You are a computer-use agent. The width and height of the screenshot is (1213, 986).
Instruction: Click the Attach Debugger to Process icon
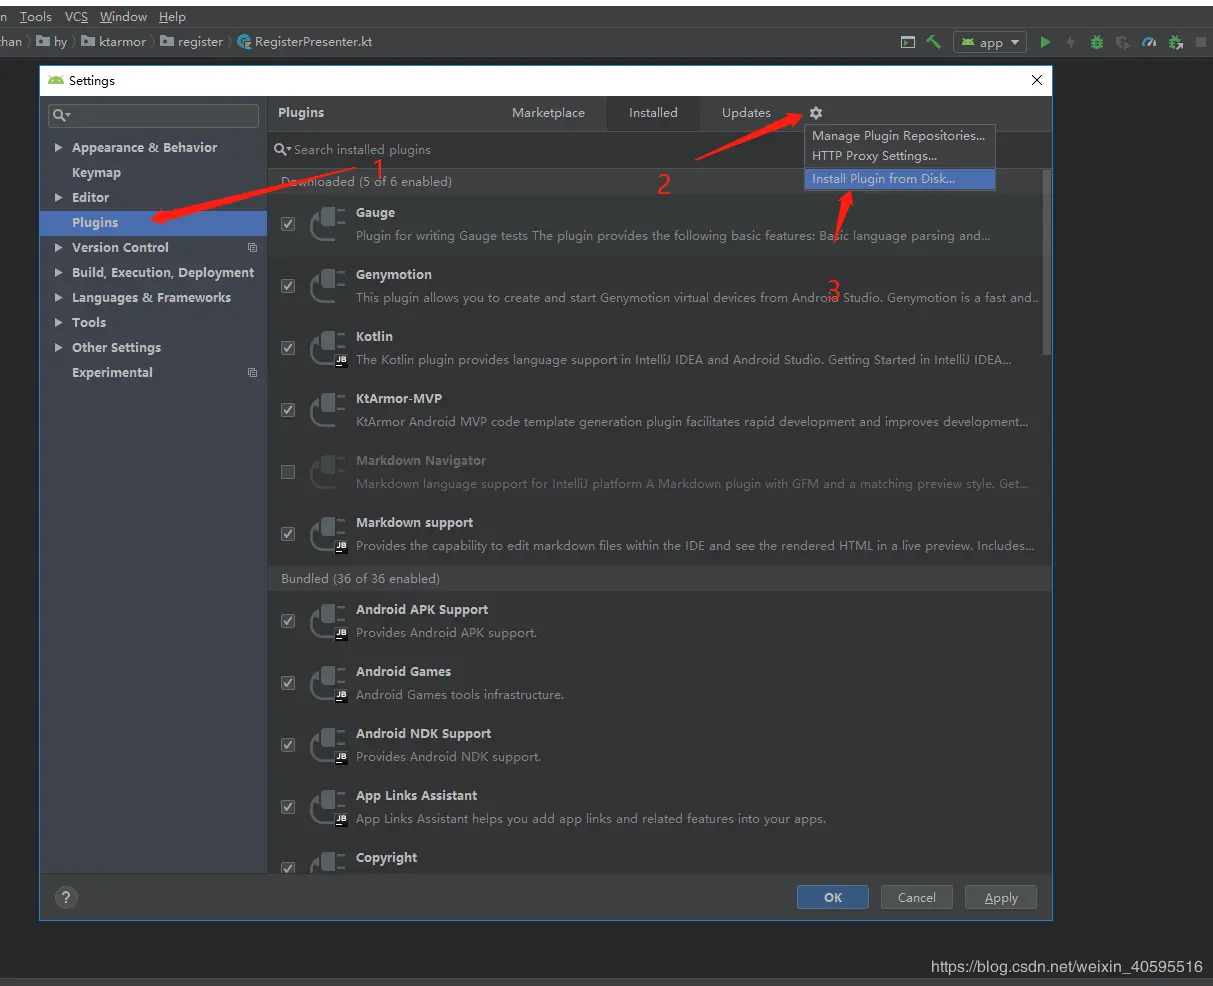1175,42
